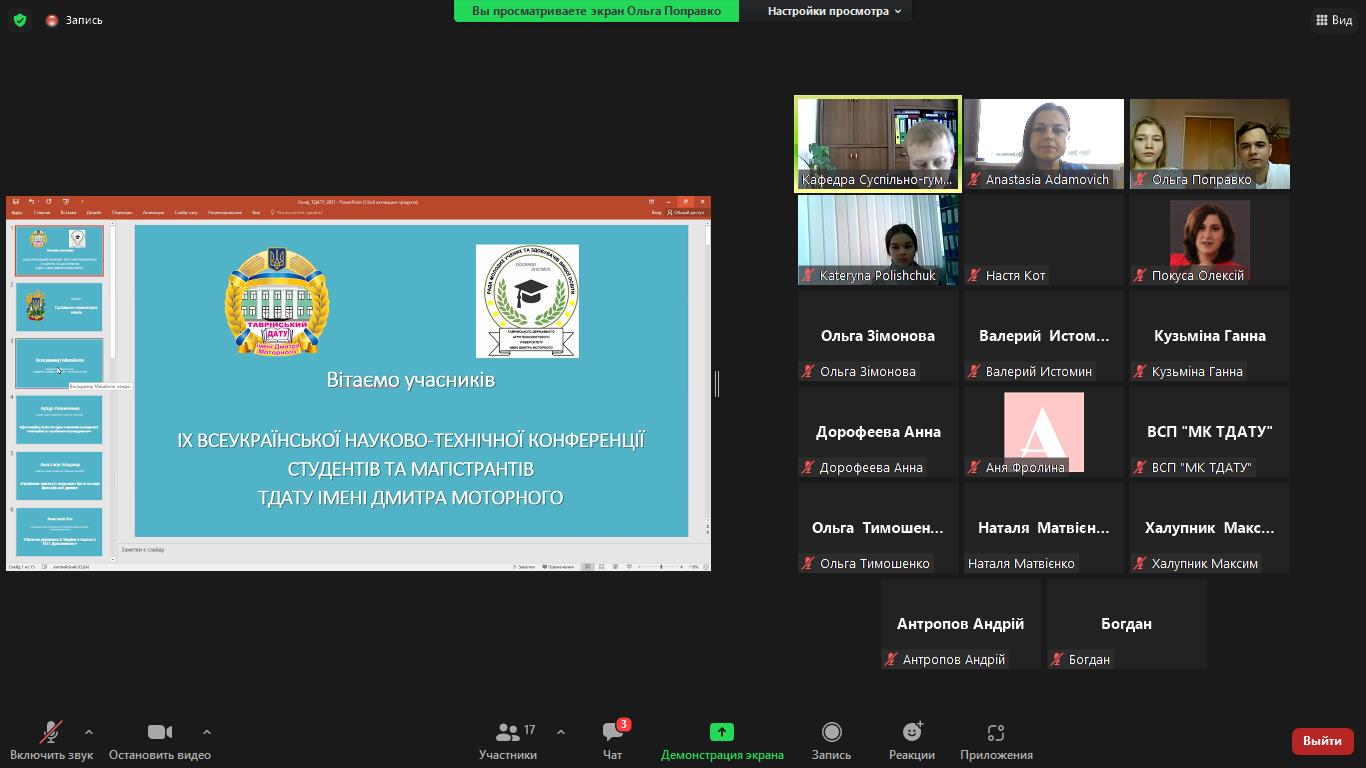
Task: Click the Вид gallery layout icon
Action: [x=1321, y=20]
